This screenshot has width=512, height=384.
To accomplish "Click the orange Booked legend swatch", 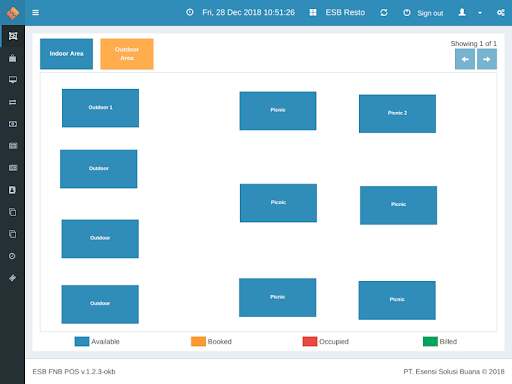I will [198, 341].
